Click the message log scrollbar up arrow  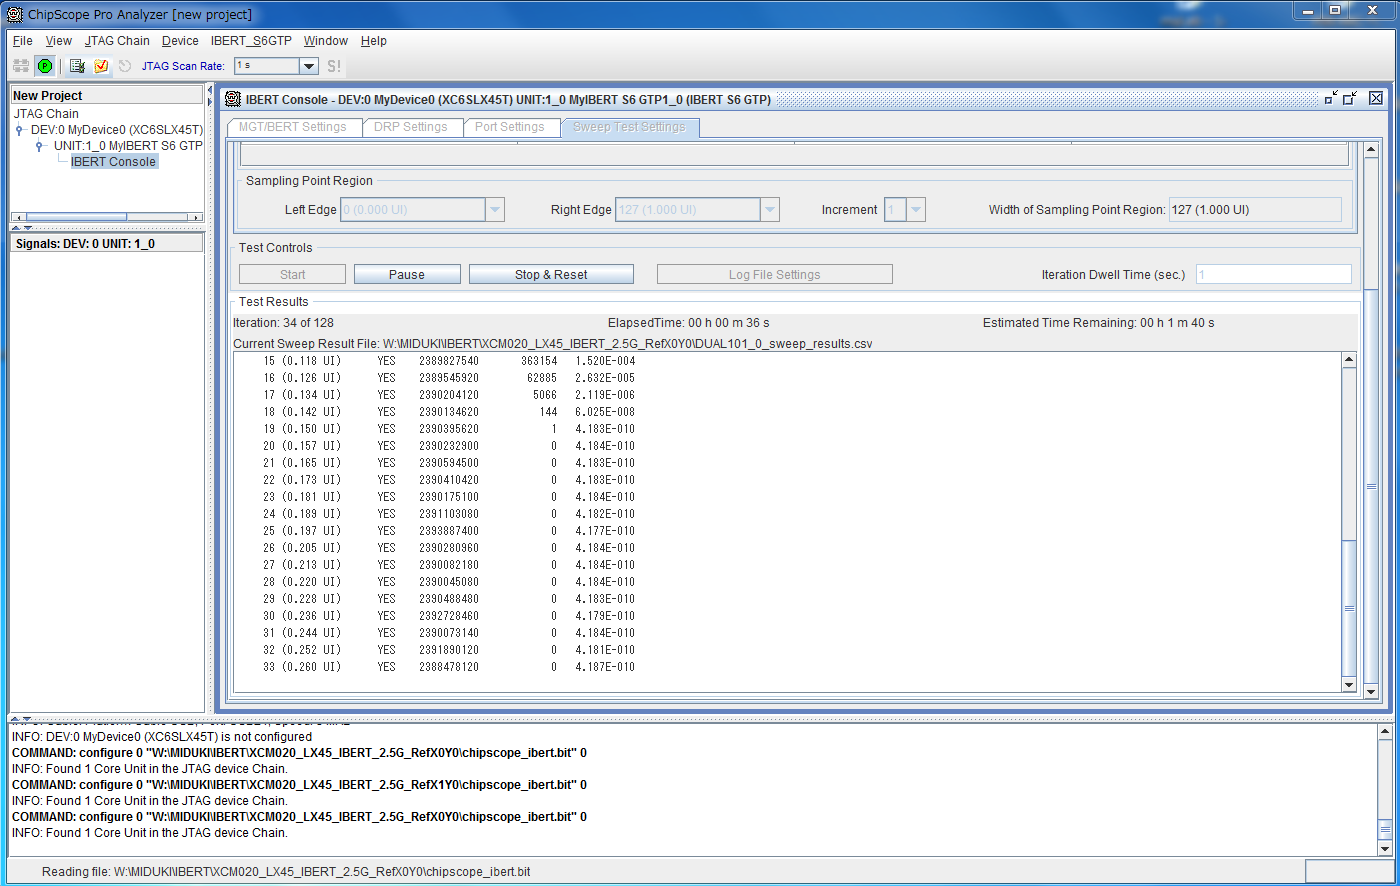1385,732
